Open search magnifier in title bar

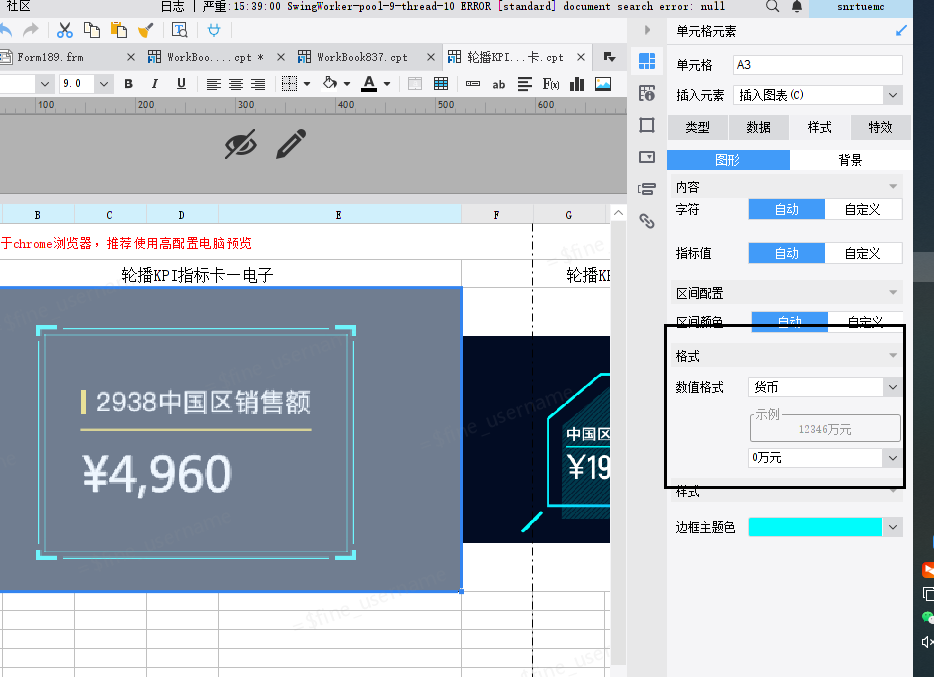tap(772, 7)
